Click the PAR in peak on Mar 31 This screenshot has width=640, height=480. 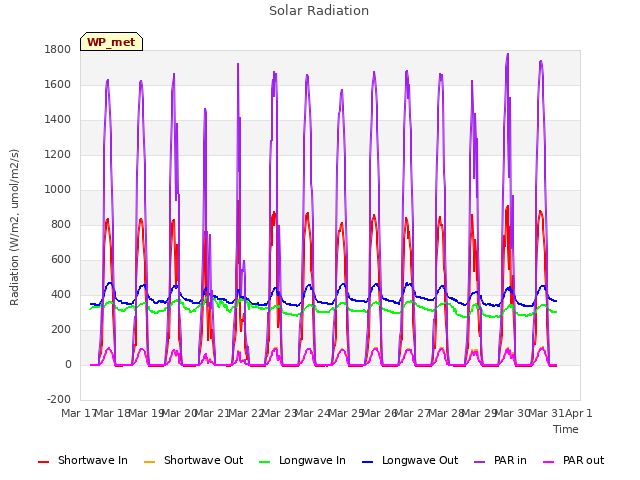point(541,61)
